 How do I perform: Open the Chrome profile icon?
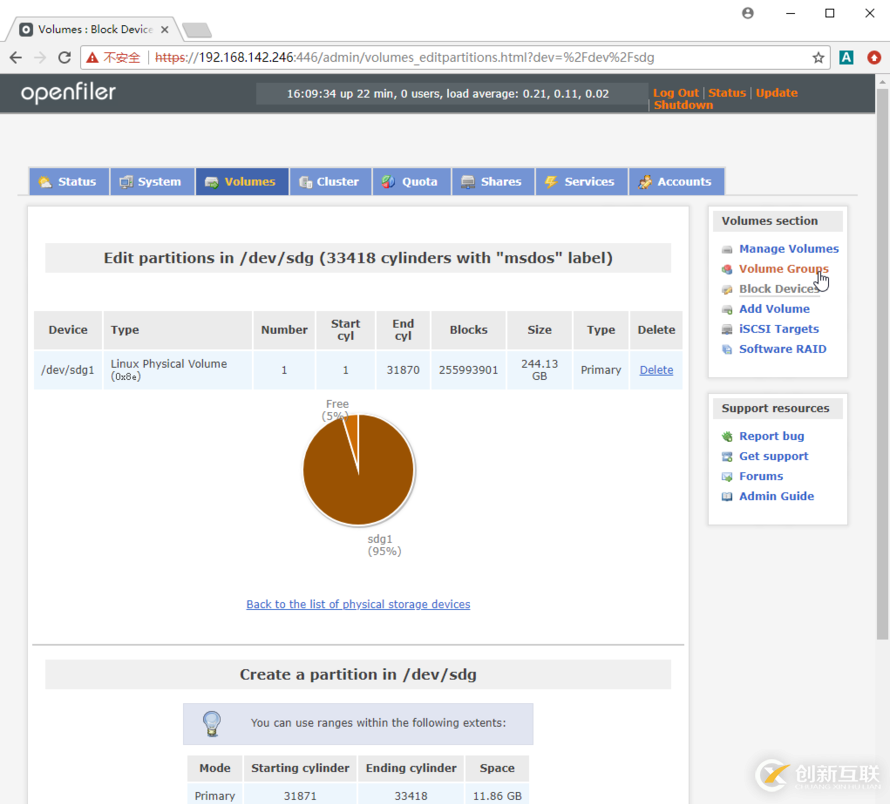(748, 13)
